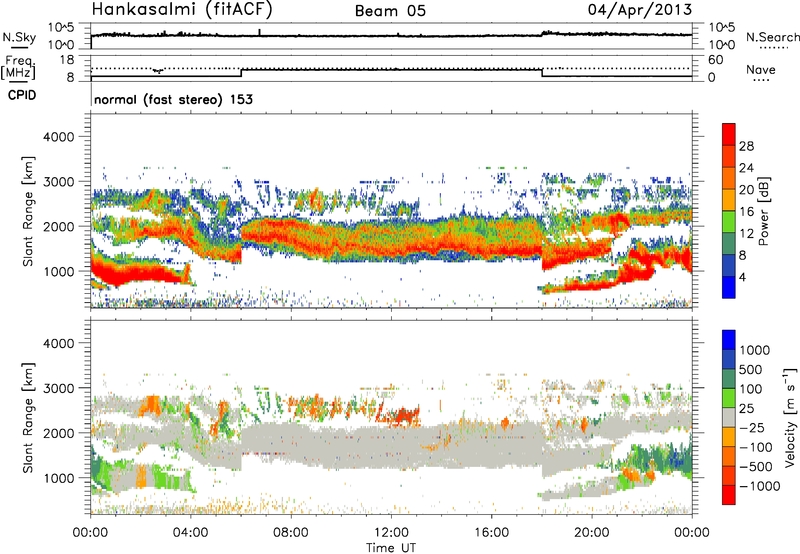800x554 pixels.
Task: Click the Velocity [m s-1] colorbar title
Action: [x=789, y=417]
